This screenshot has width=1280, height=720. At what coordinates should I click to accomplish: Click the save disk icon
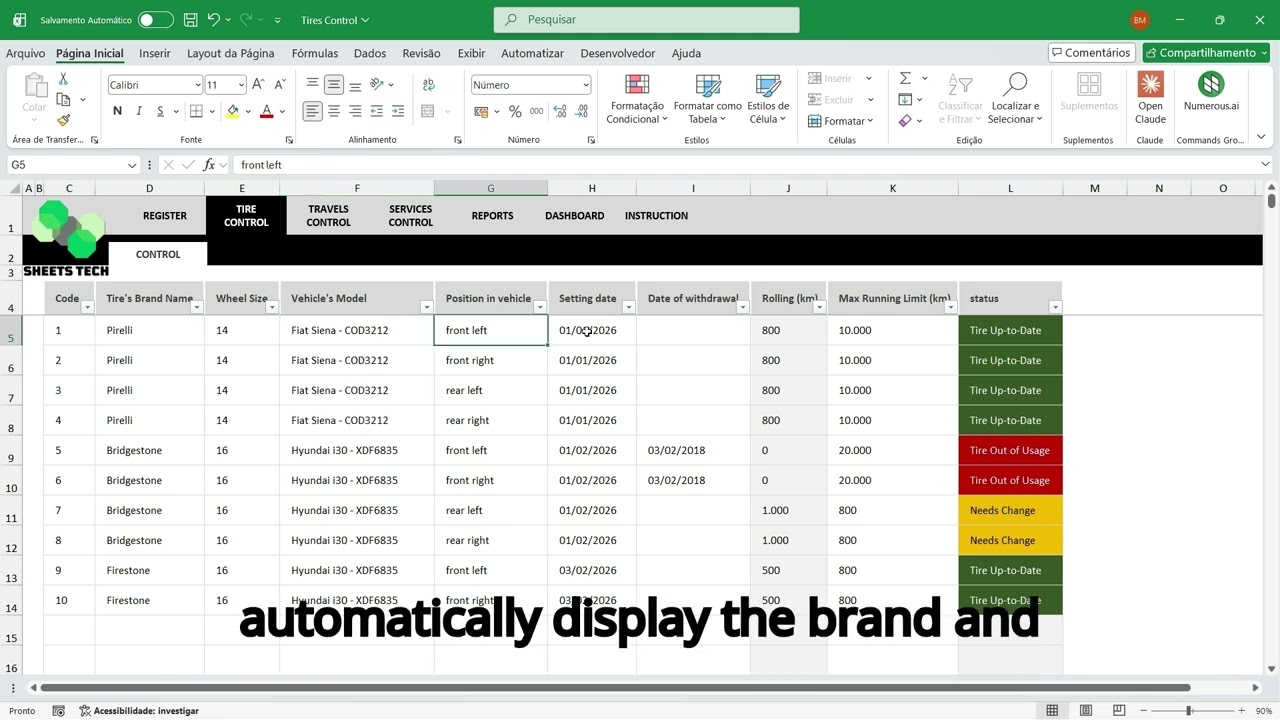point(191,19)
